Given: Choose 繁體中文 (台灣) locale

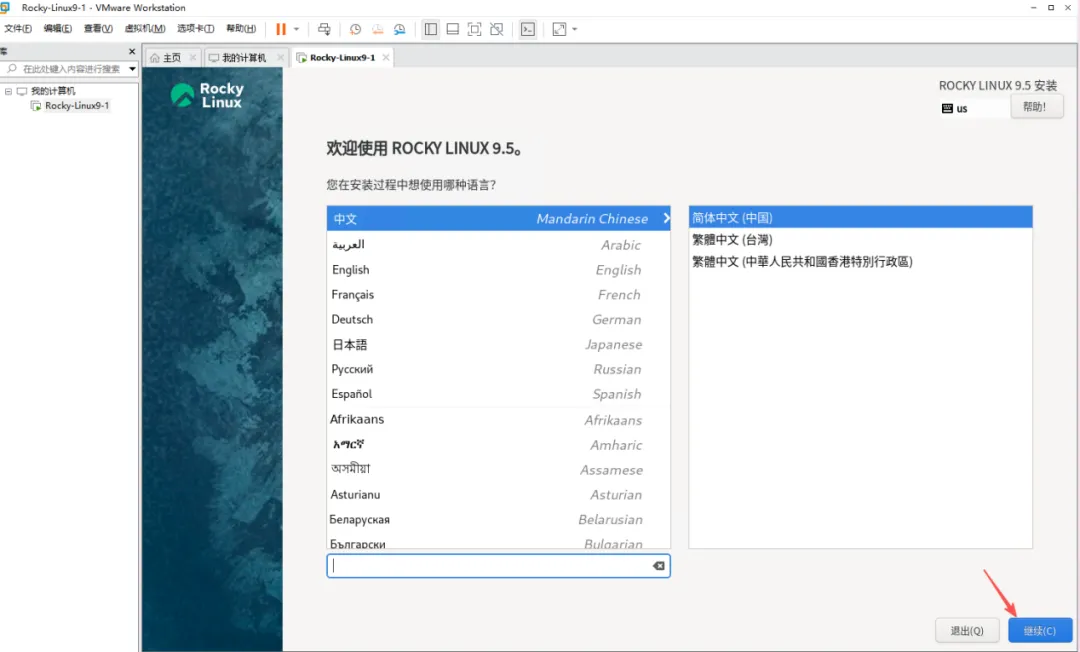Looking at the screenshot, I should [860, 240].
